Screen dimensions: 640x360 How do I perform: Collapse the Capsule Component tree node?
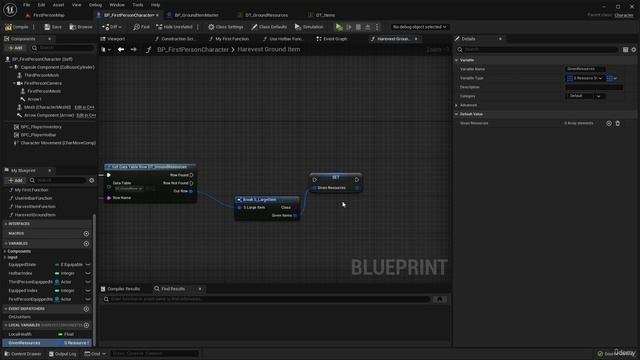[11, 67]
